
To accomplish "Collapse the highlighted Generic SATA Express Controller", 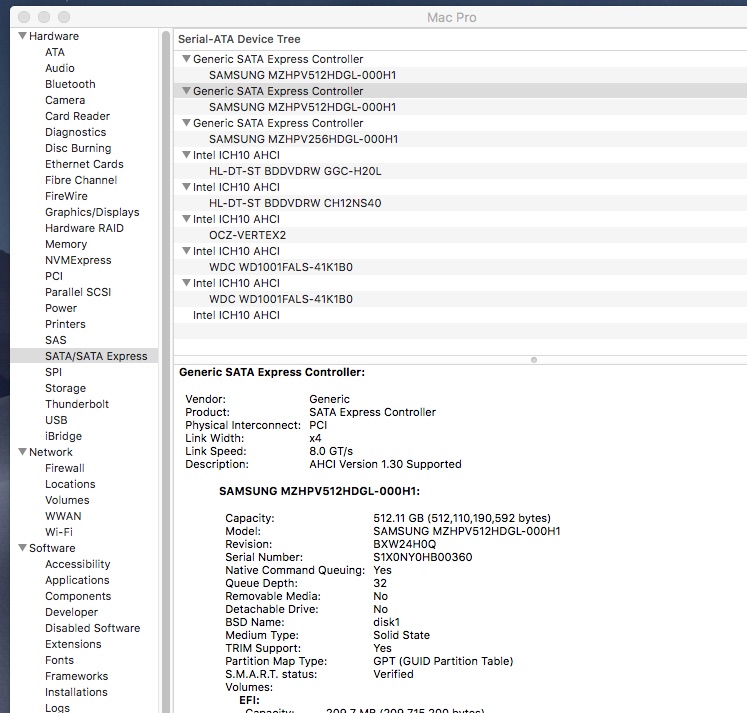I will (x=187, y=90).
